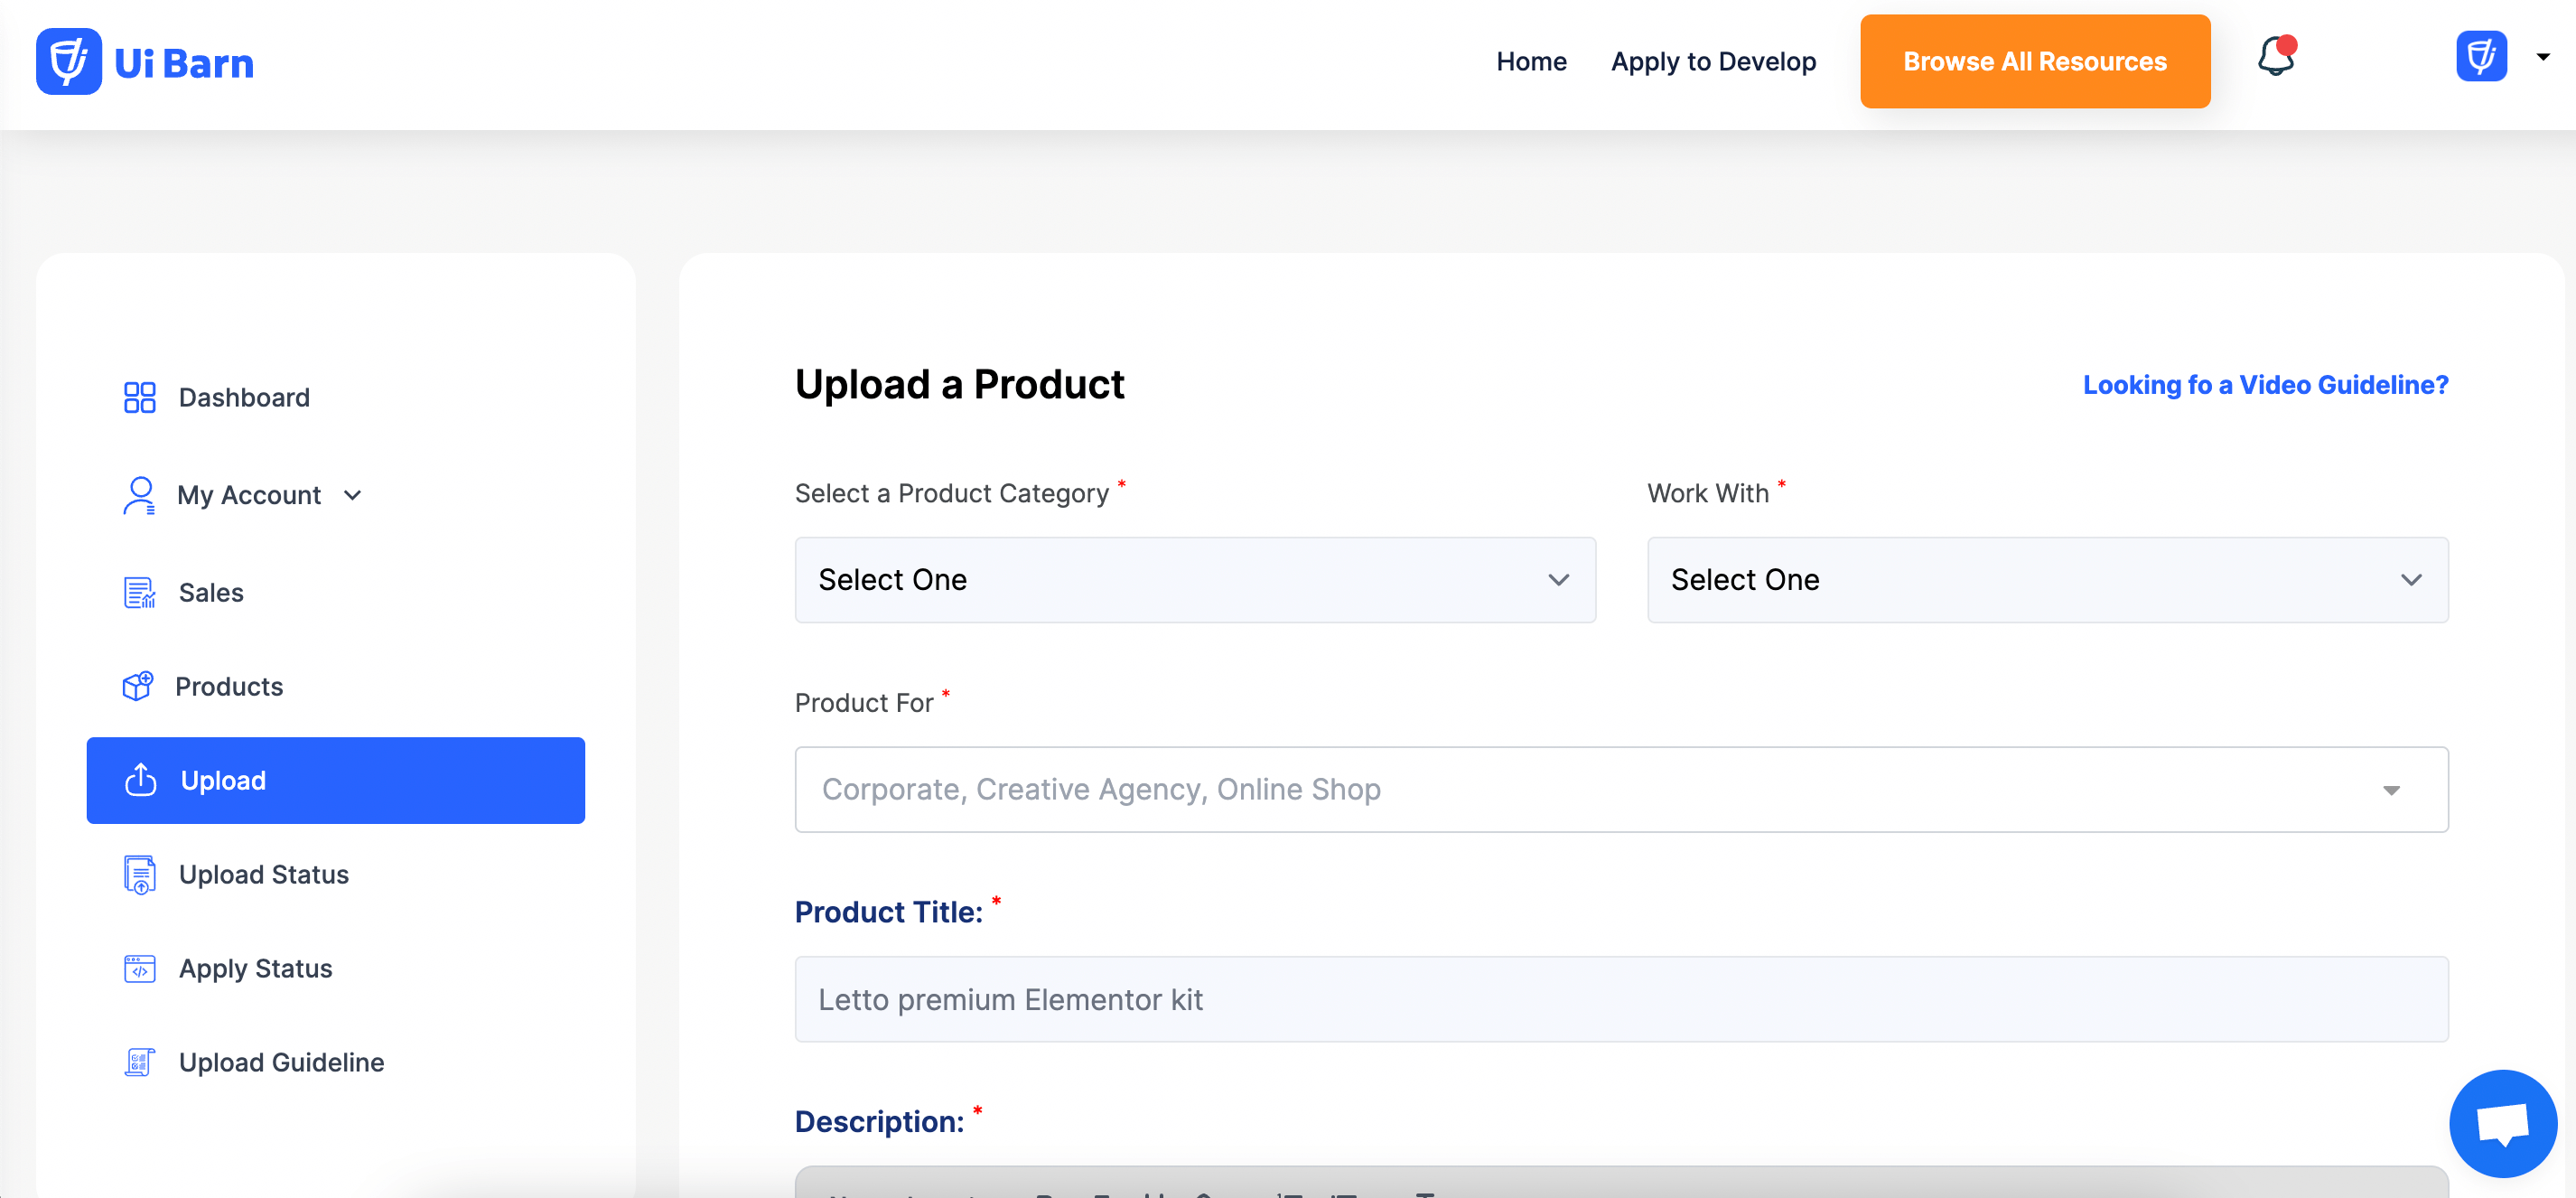2576x1198 pixels.
Task: Open the Looking for a Video Guideline link
Action: 2265,385
